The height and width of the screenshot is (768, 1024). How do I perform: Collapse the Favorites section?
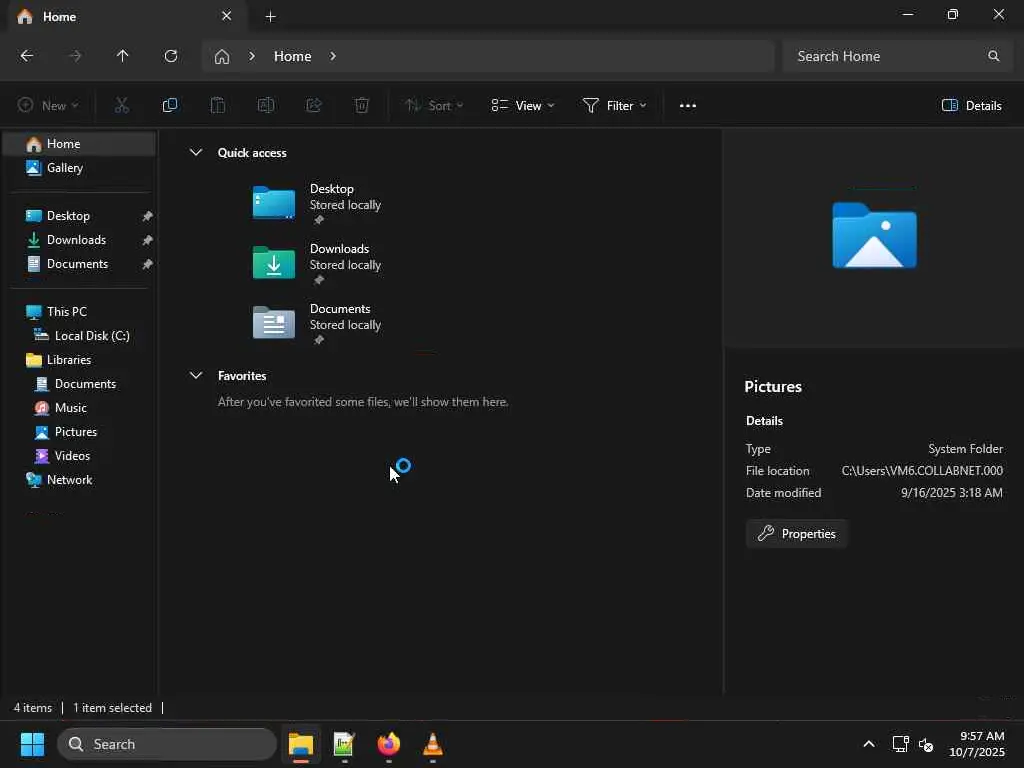[196, 376]
